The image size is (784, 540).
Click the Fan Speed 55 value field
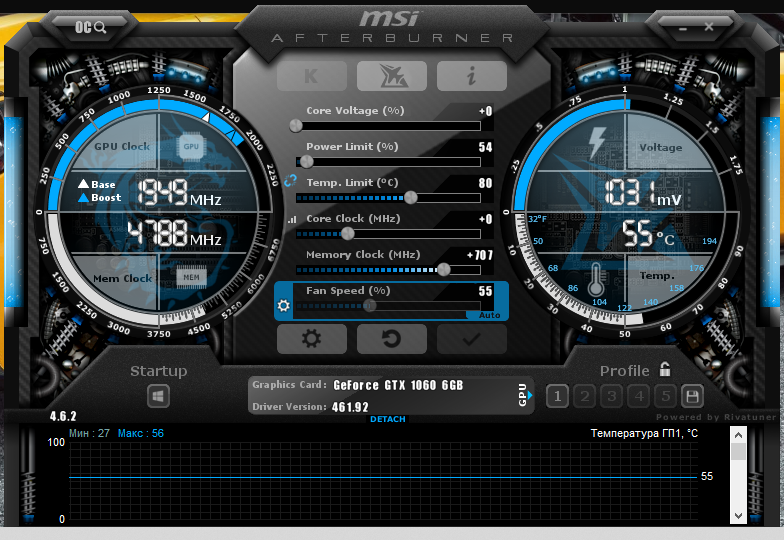click(485, 291)
